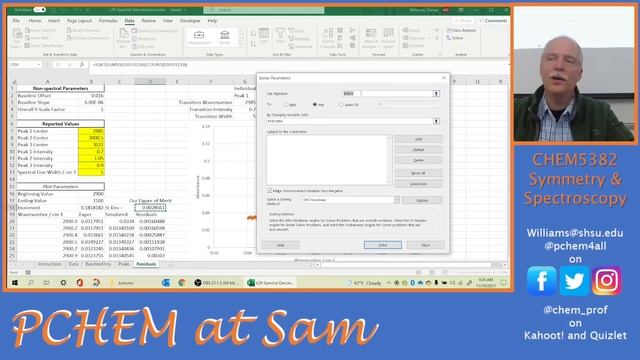640x360 pixels.
Task: Click the Reset All button
Action: [418, 173]
